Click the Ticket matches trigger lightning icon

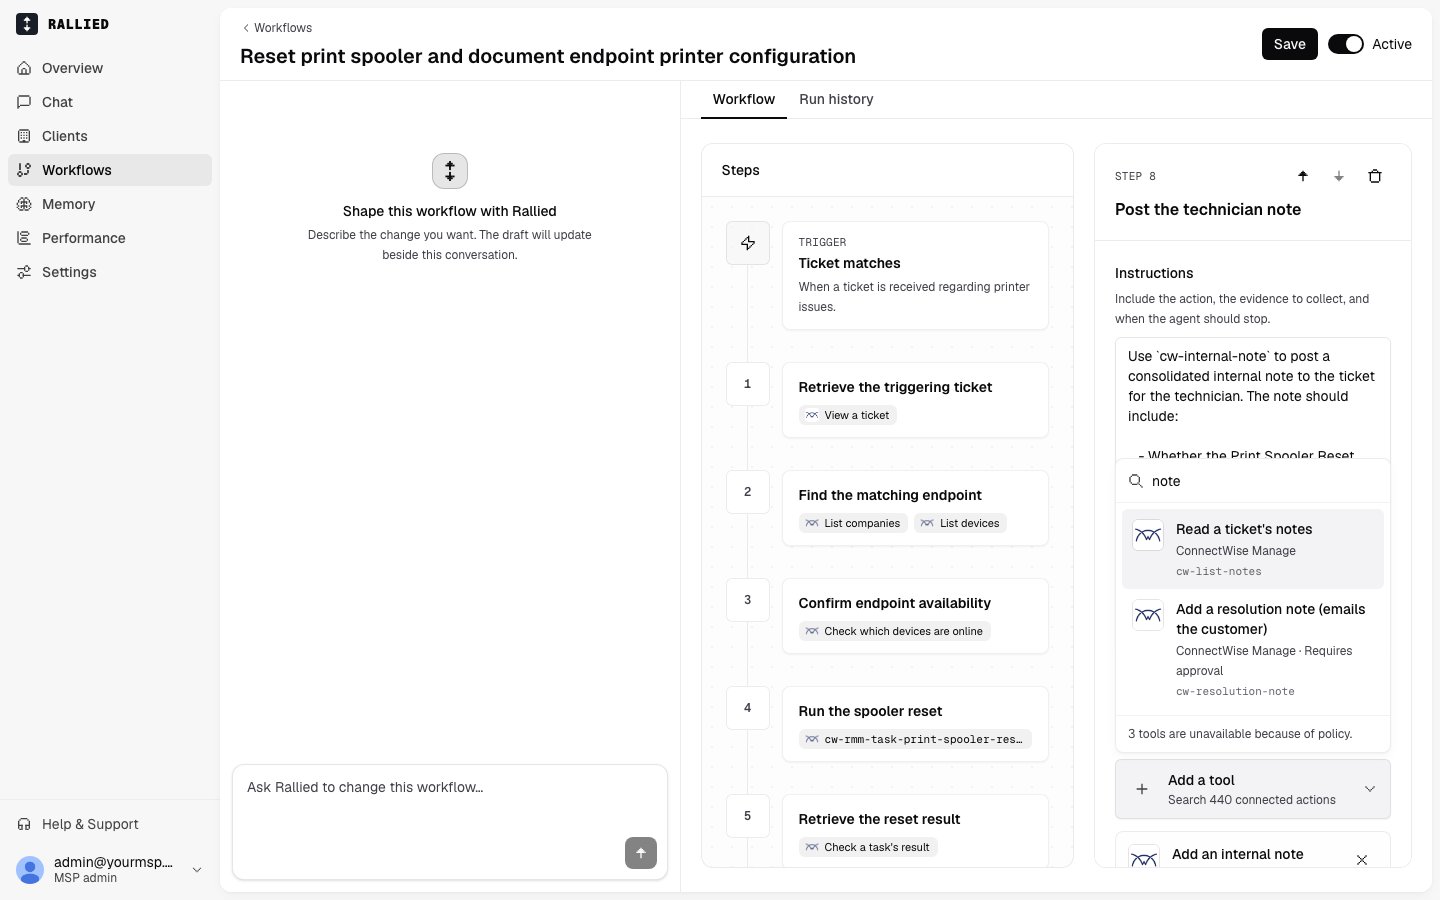click(747, 243)
